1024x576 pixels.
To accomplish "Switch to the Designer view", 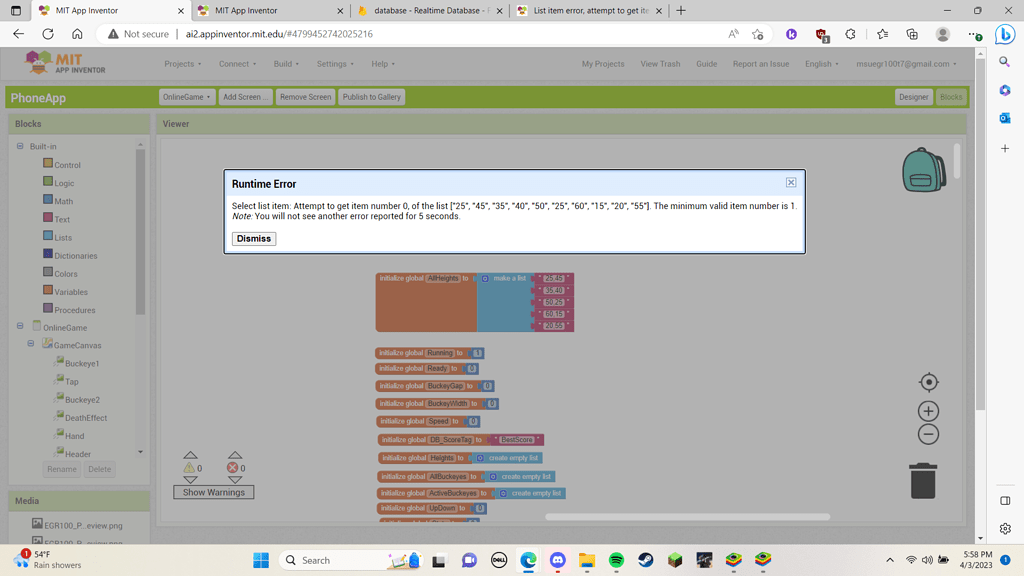I will pos(912,97).
